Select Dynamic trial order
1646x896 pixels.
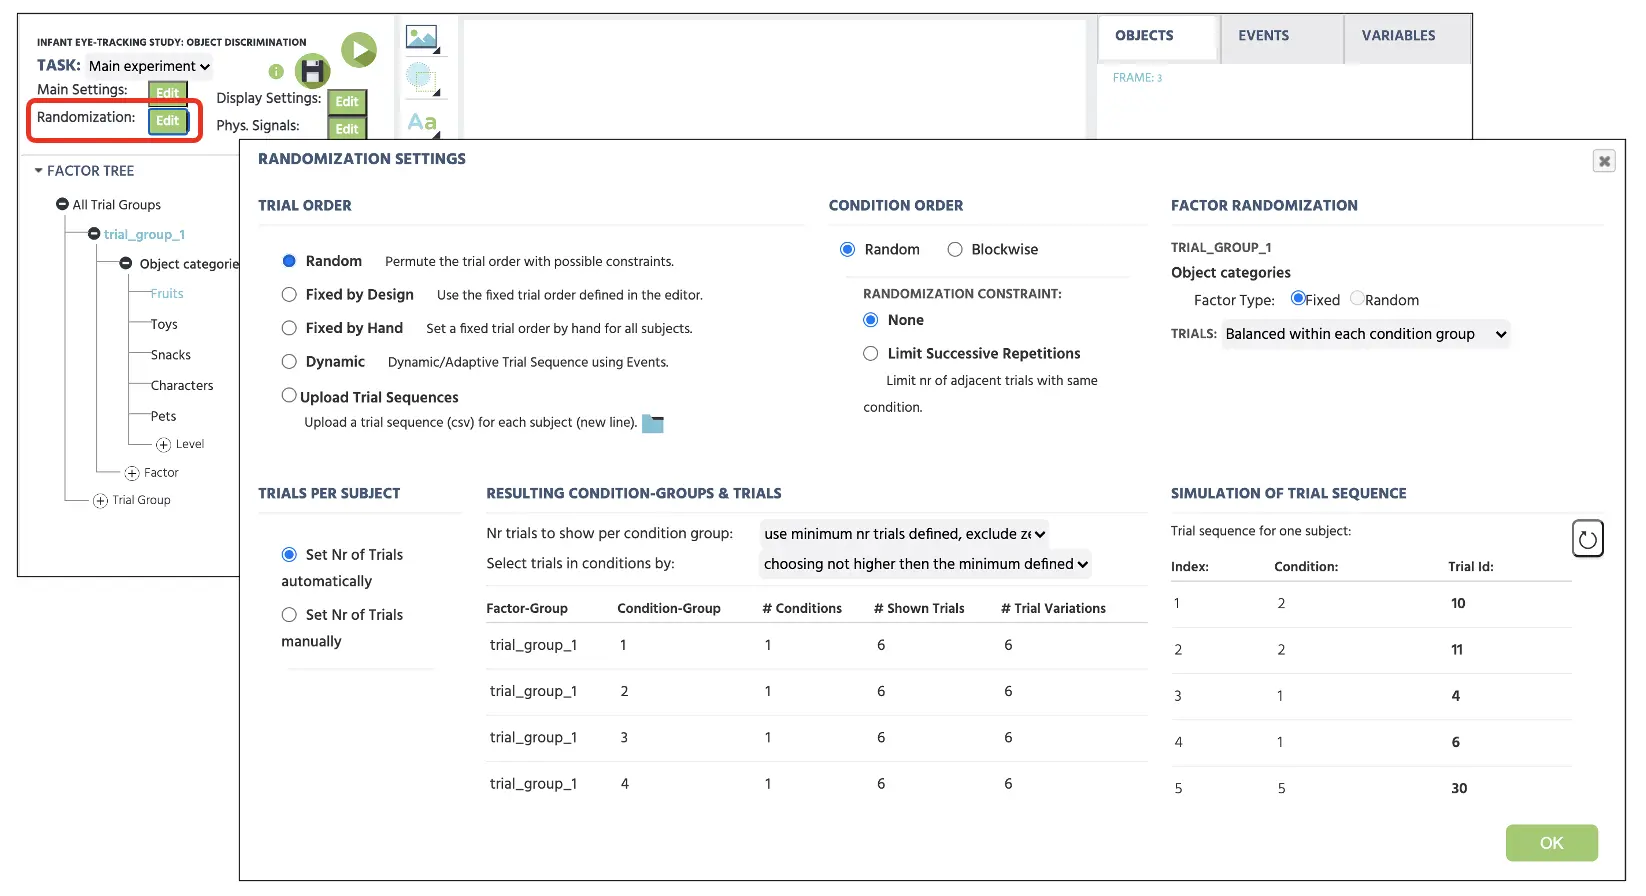point(289,362)
